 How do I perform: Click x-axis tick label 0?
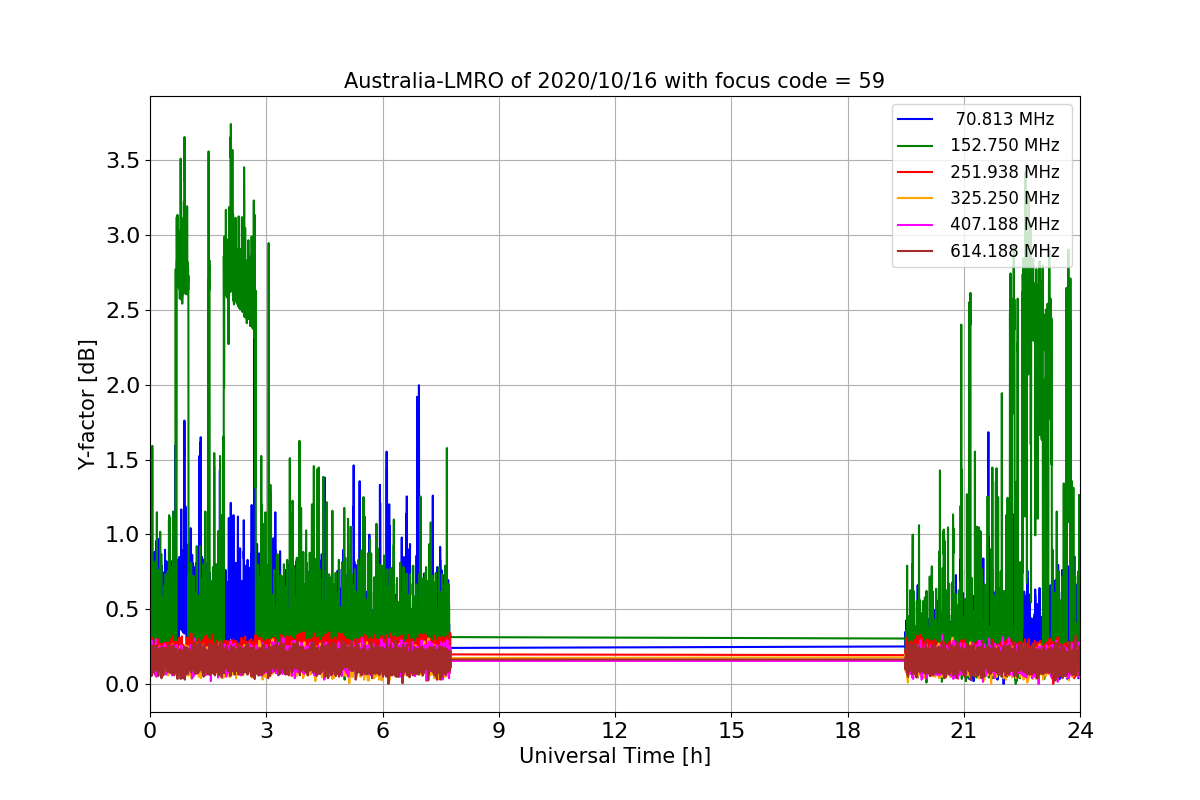pyautogui.click(x=150, y=731)
